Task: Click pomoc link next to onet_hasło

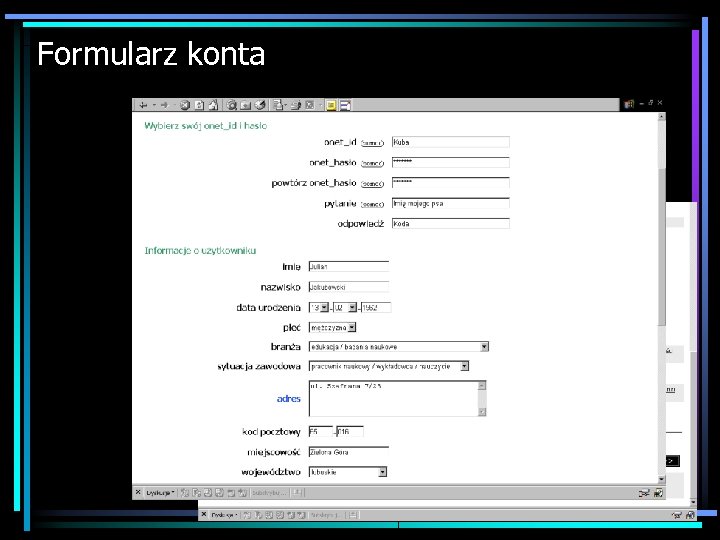Action: tap(372, 163)
